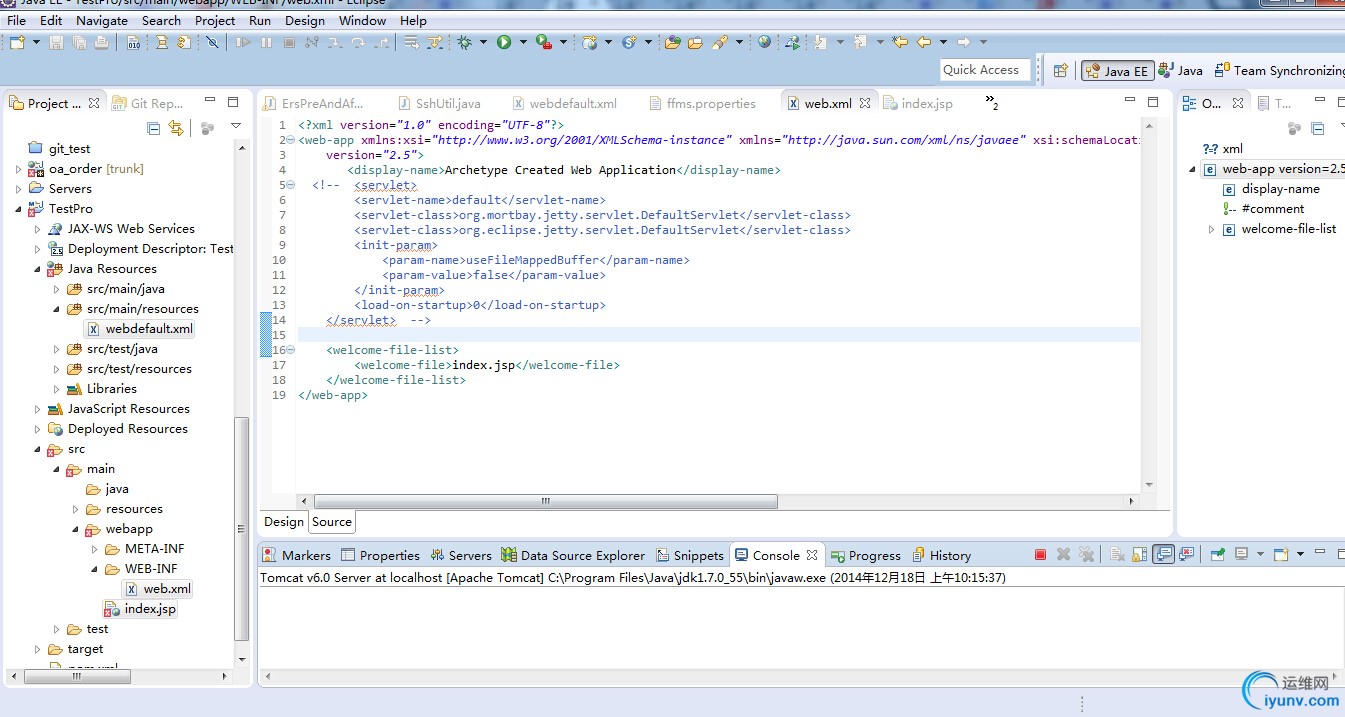1345x717 pixels.
Task: Click the Open Web Browser globe icon
Action: [765, 42]
